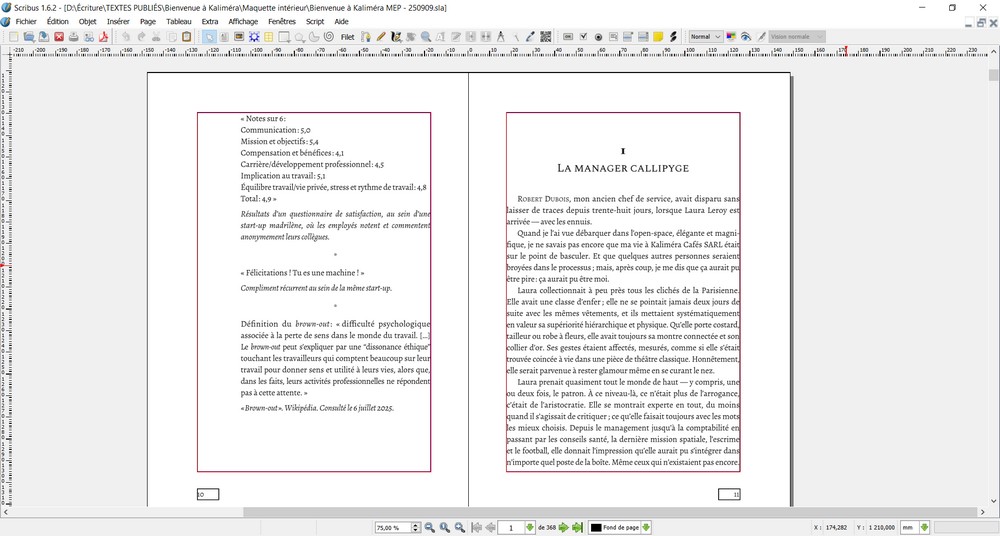This screenshot has height=536, width=1000.
Task: Click the zoom percentage field 75,00 %
Action: (393, 528)
